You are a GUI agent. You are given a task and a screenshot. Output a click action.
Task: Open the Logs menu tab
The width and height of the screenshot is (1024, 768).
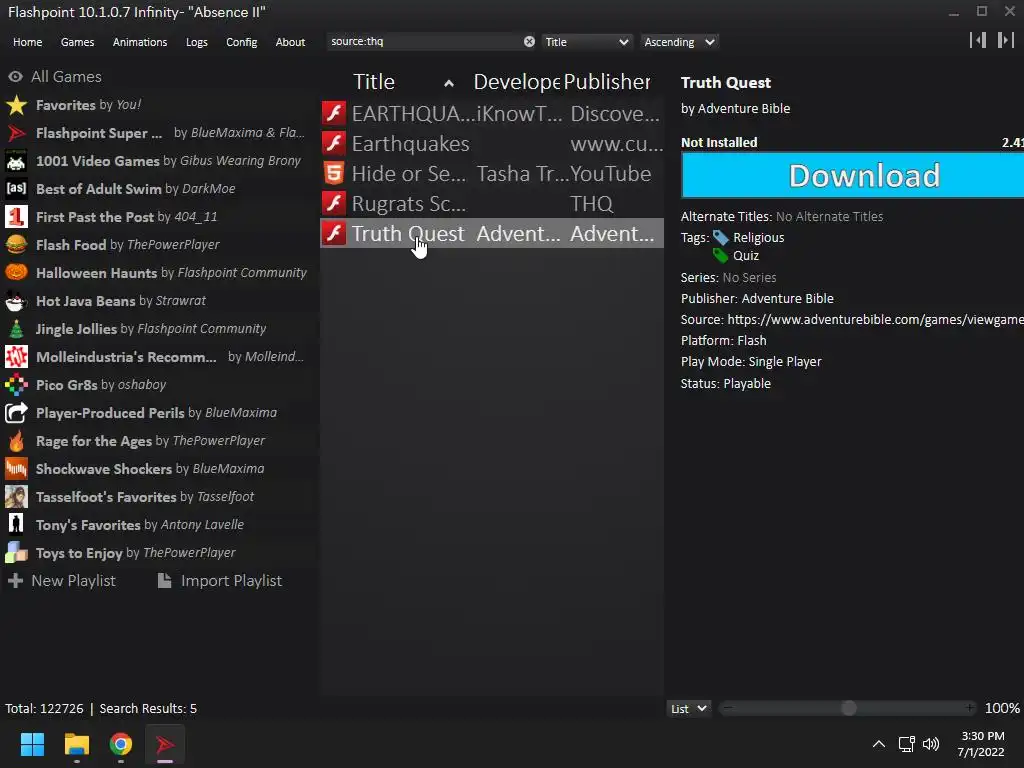click(x=197, y=42)
